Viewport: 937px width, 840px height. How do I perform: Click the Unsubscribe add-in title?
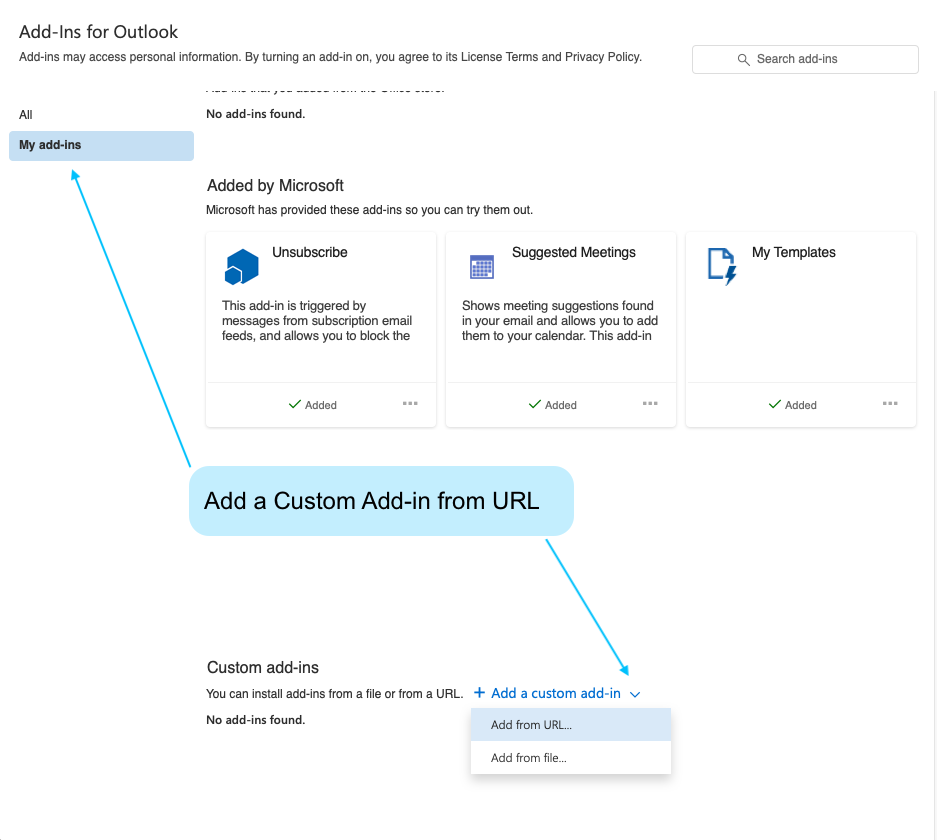310,253
